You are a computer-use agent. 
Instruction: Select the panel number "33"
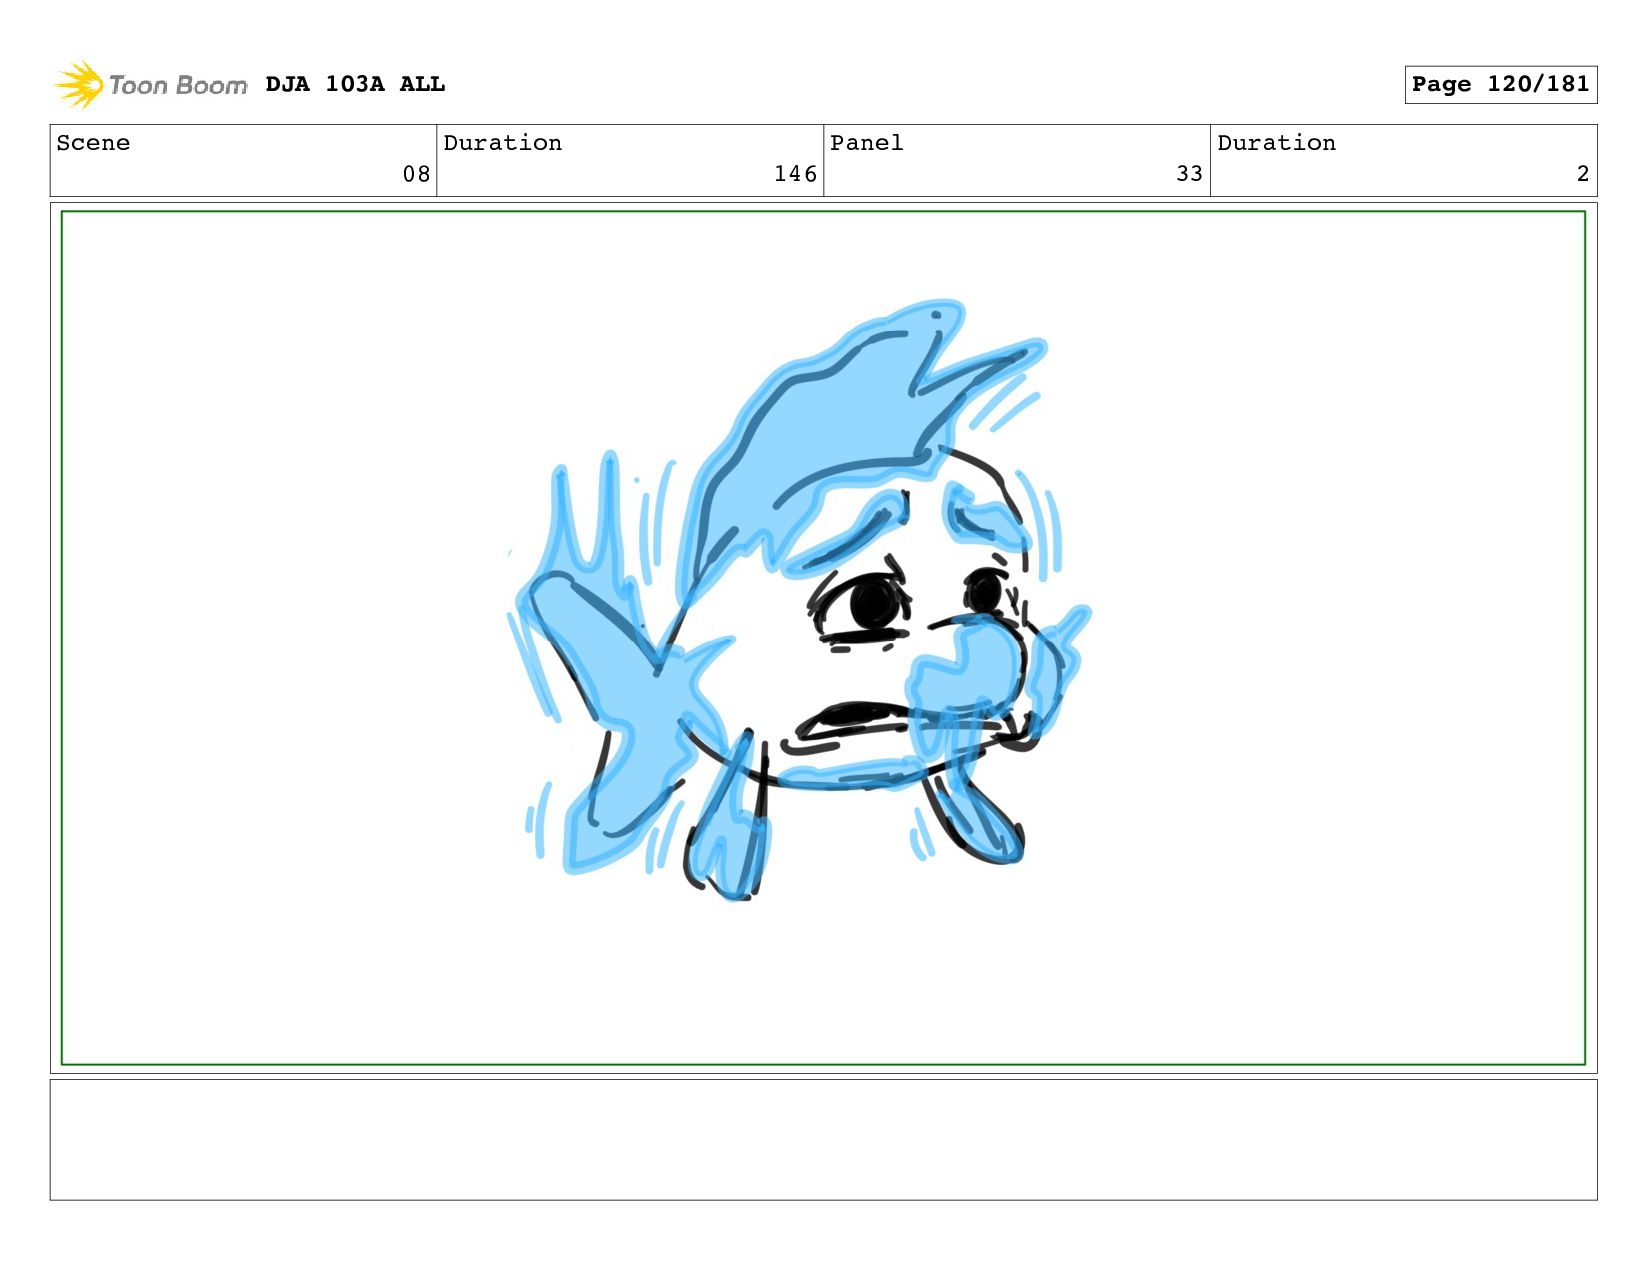1189,174
